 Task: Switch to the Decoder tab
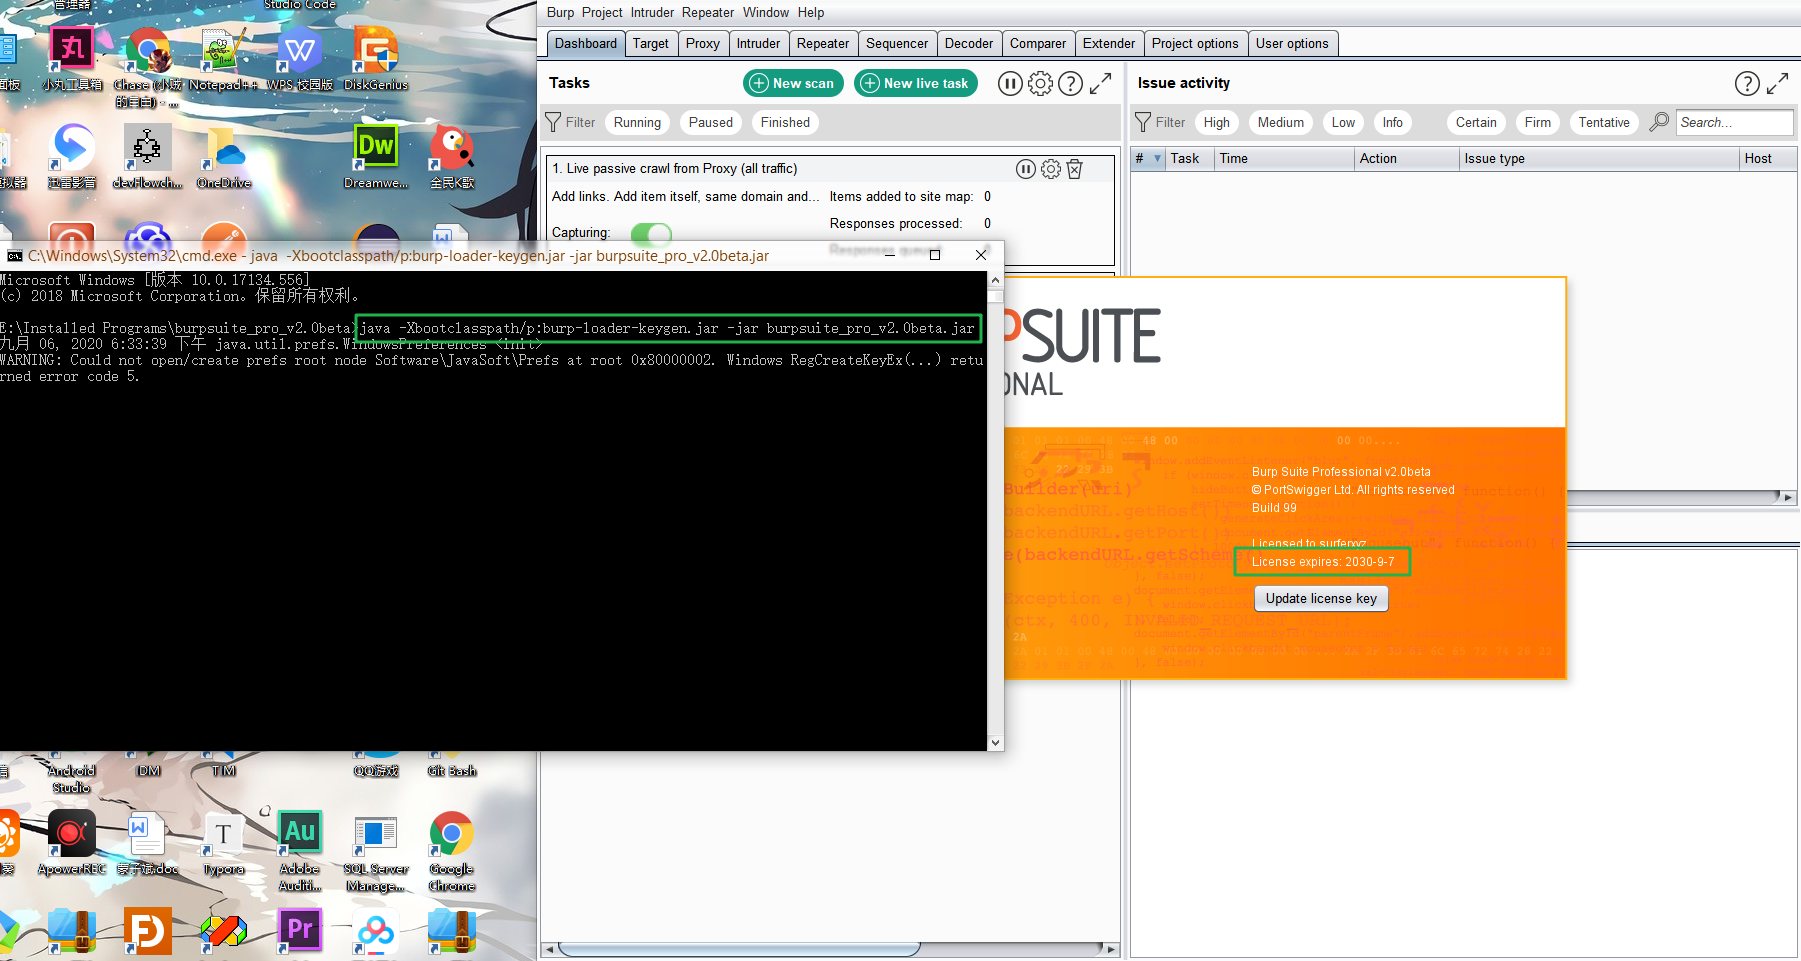click(x=969, y=43)
